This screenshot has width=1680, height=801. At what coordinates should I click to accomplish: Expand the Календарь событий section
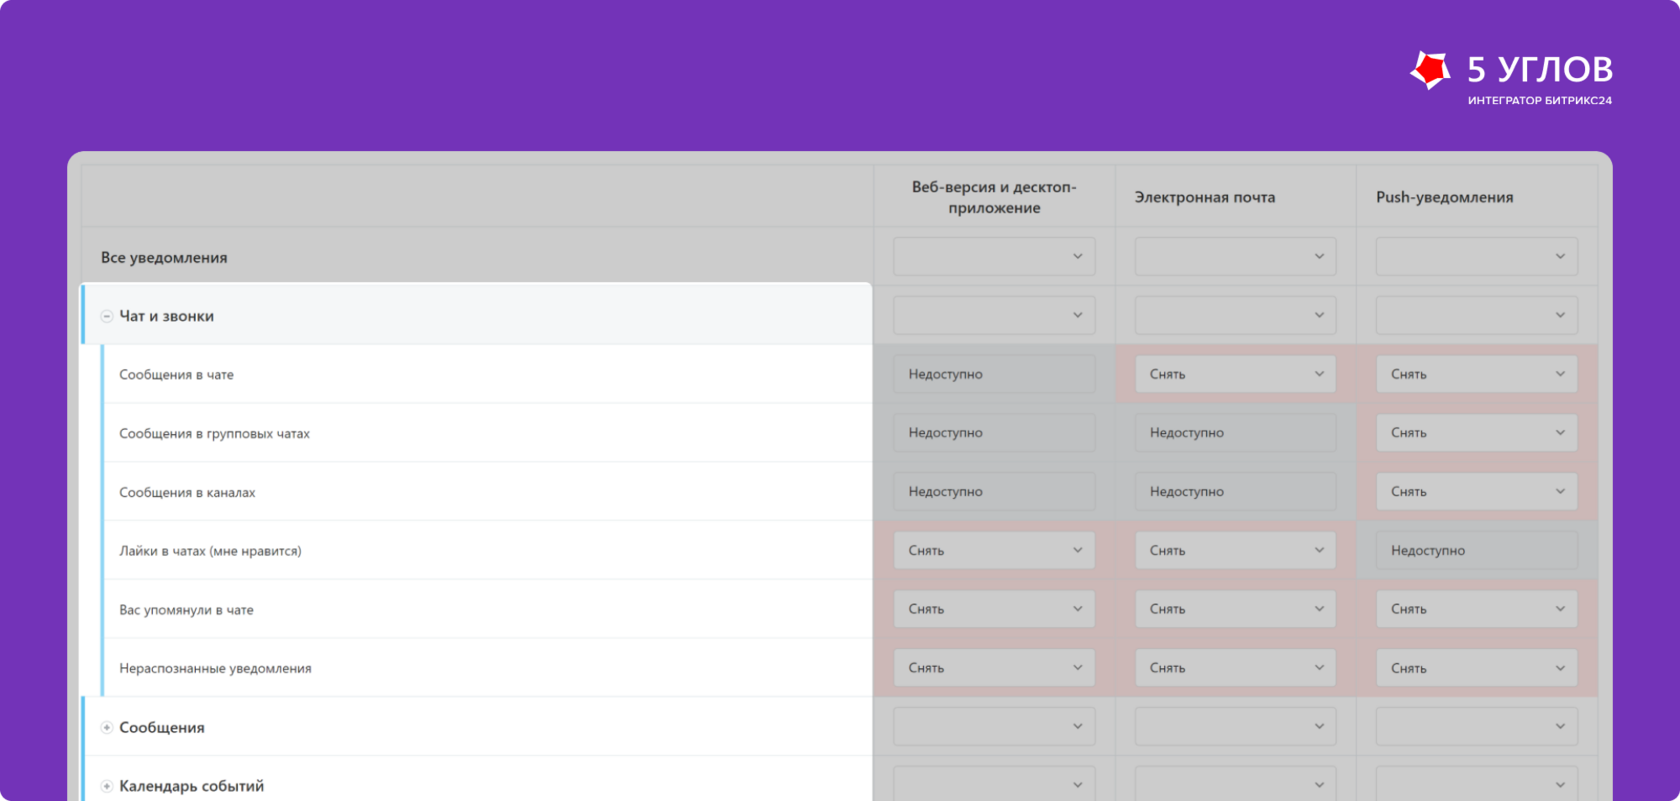(107, 786)
